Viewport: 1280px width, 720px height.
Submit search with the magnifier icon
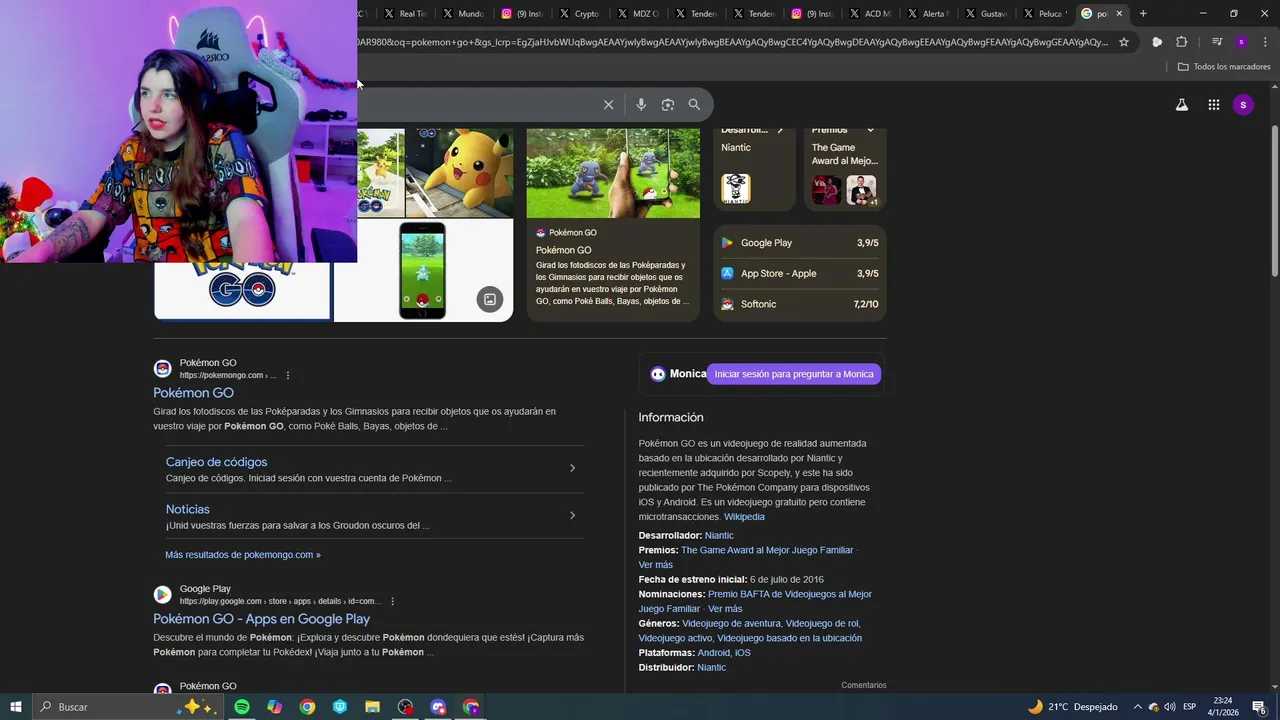coord(694,105)
